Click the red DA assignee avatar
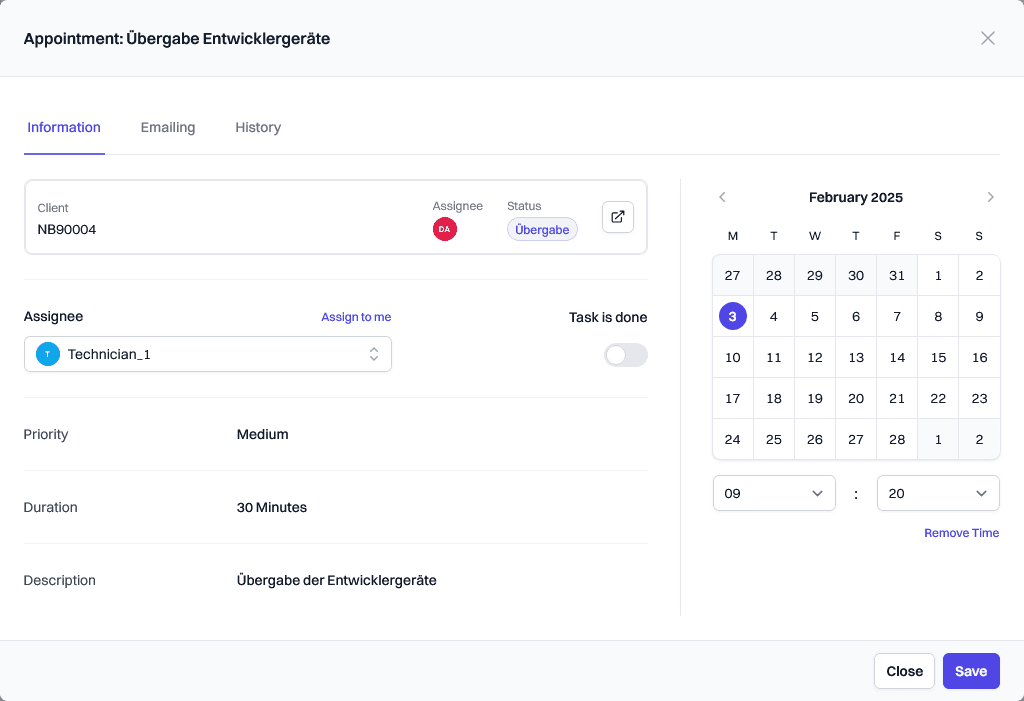The width and height of the screenshot is (1024, 701). coord(444,229)
